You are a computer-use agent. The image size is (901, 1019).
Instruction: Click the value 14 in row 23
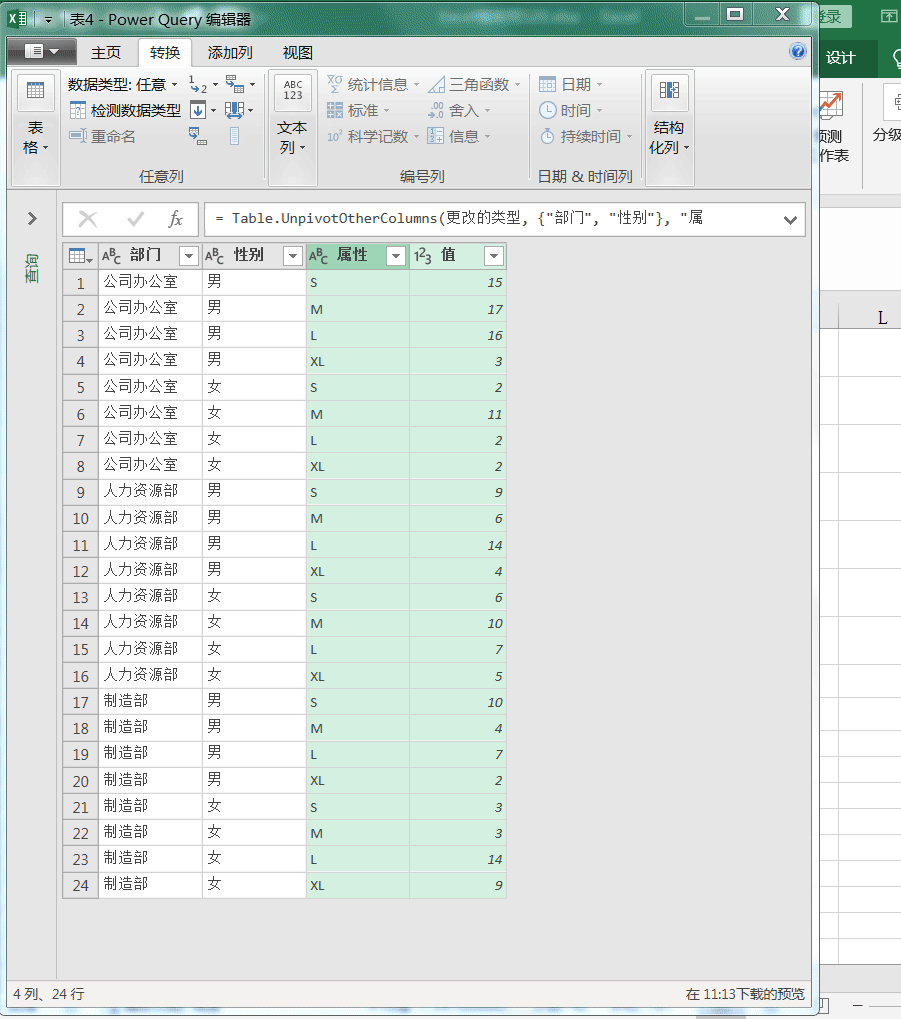(x=458, y=859)
